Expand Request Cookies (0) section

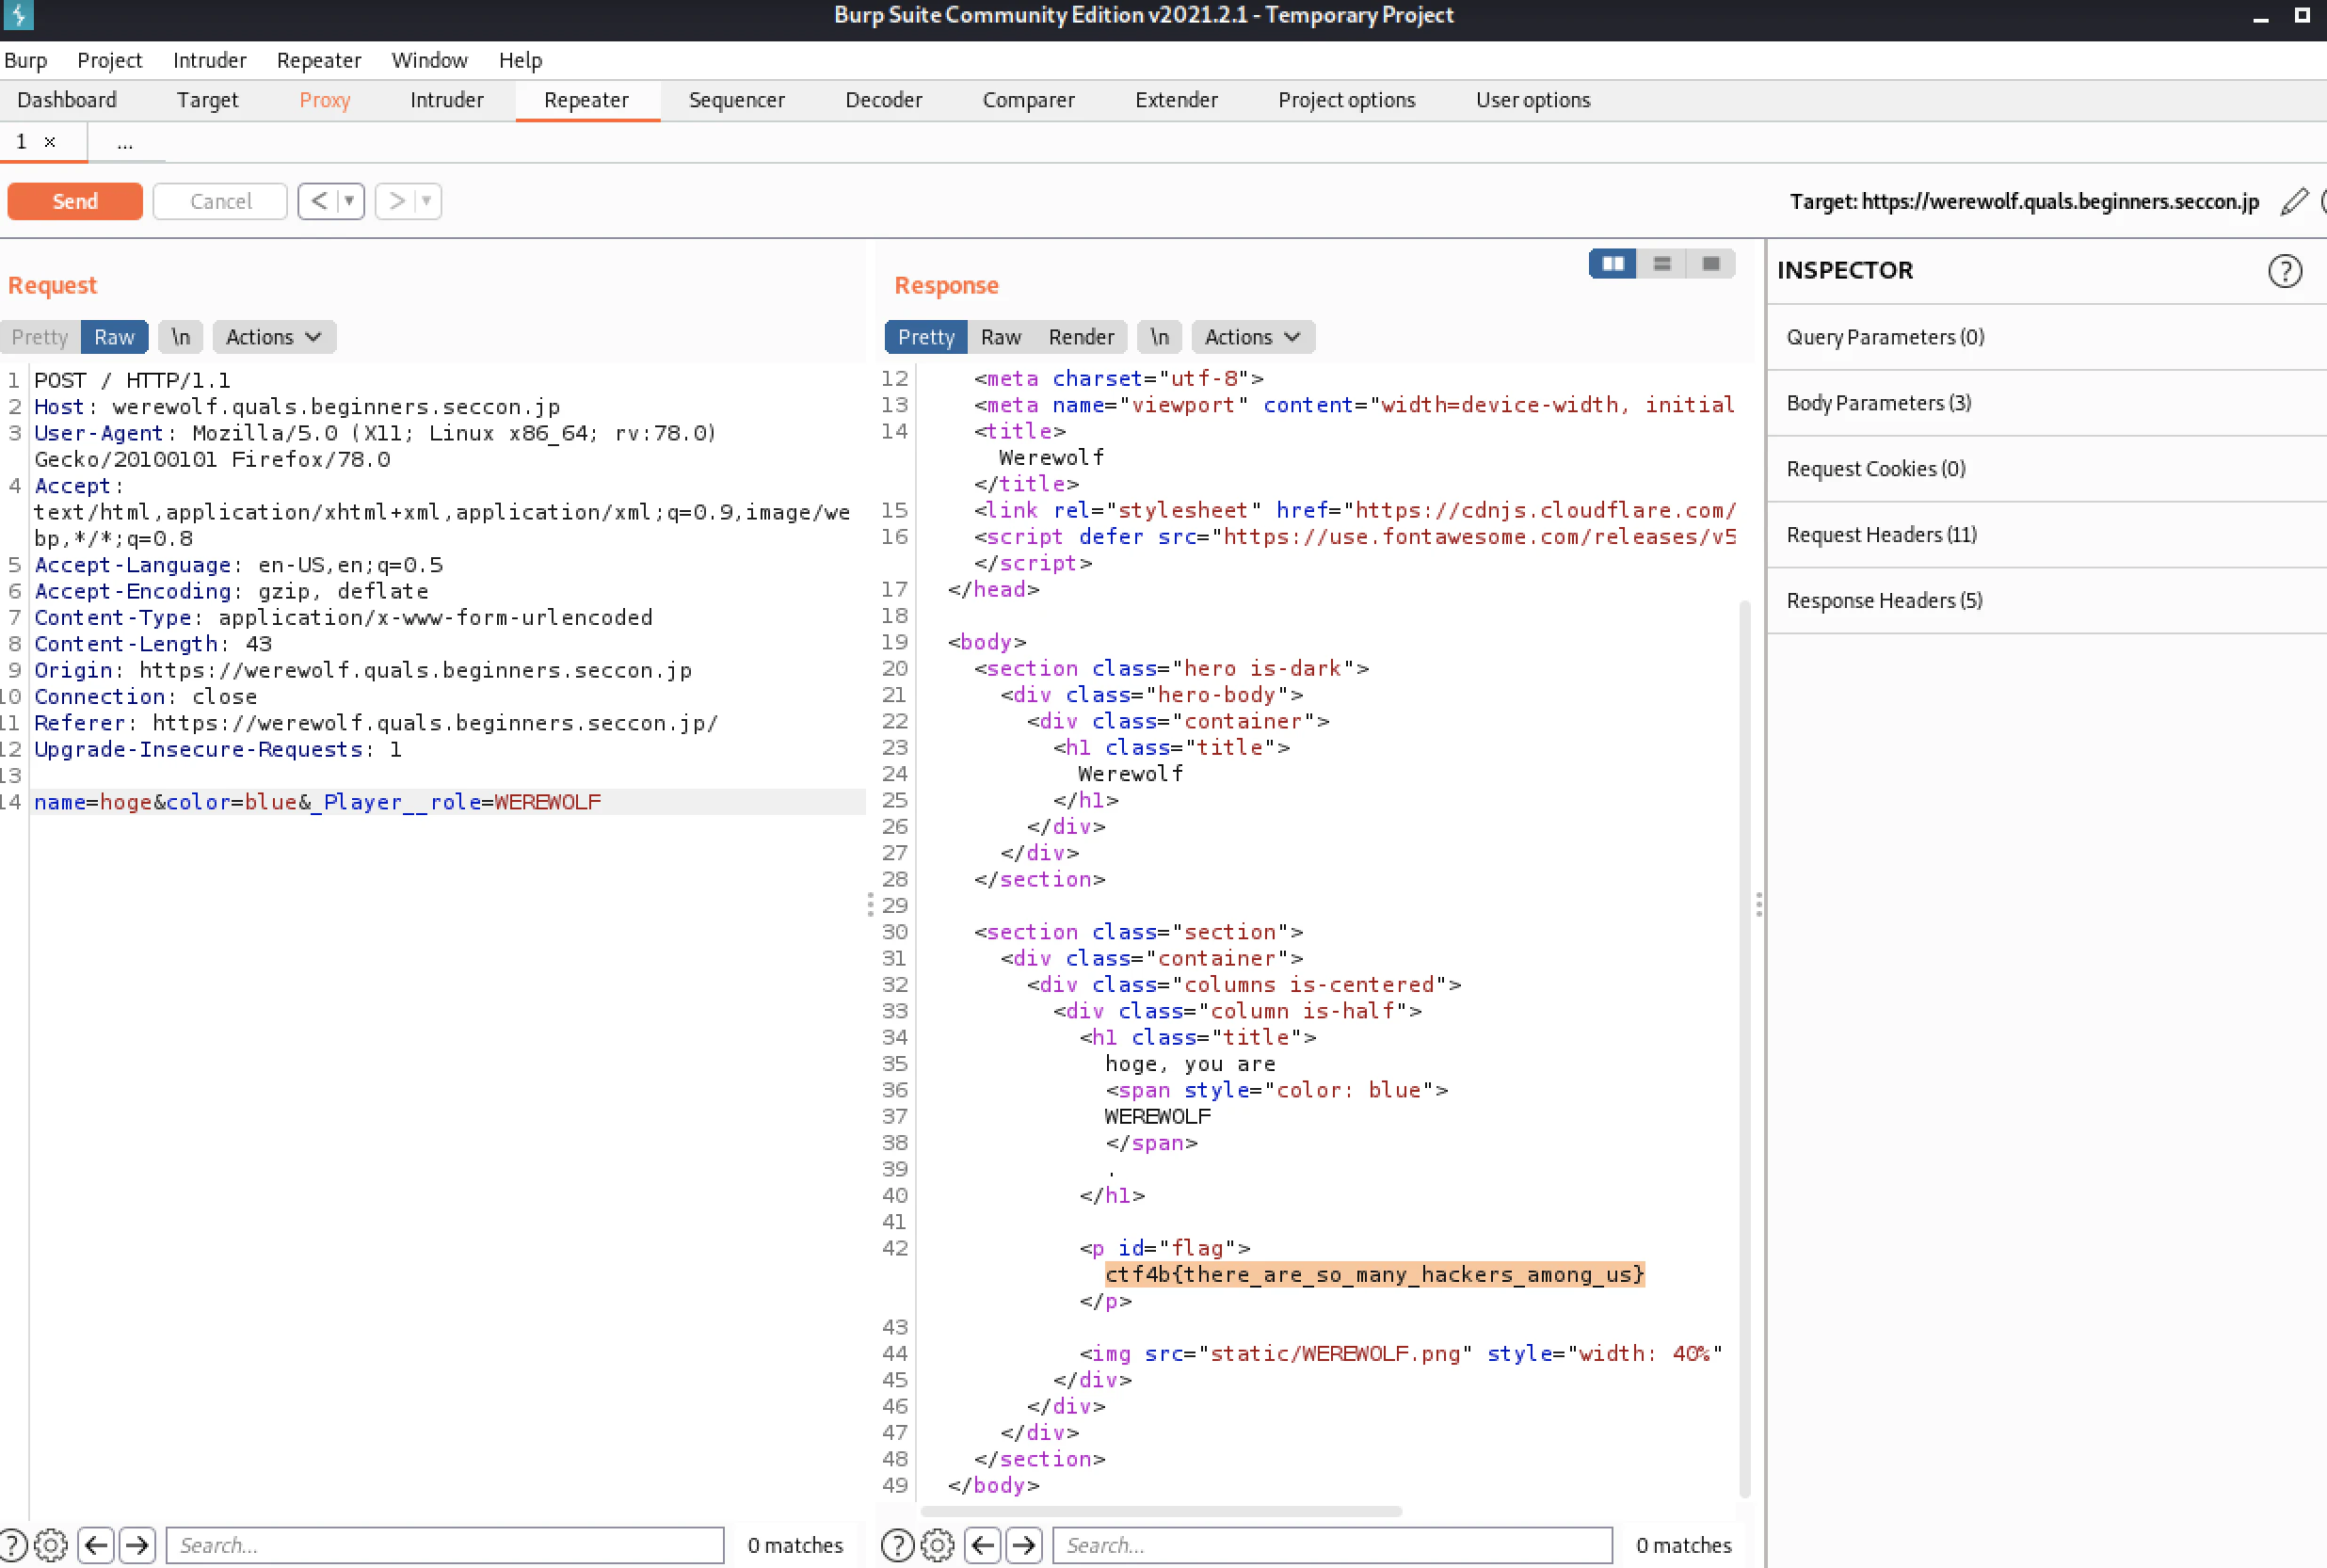click(2046, 469)
